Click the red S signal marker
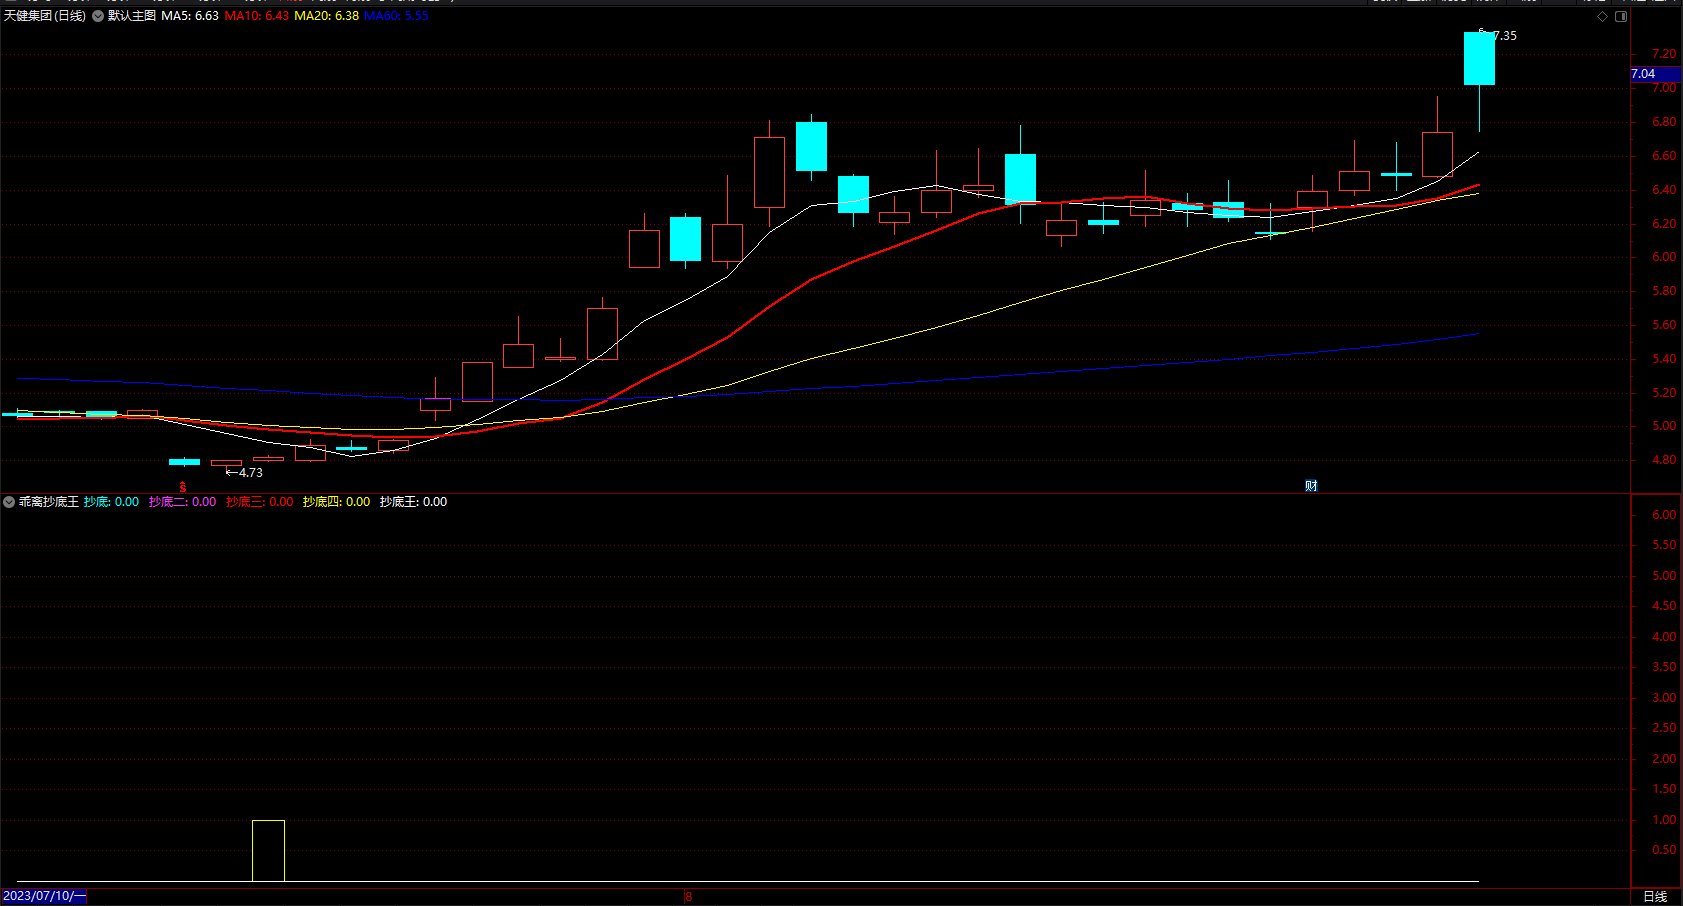The width and height of the screenshot is (1683, 906). tap(183, 487)
